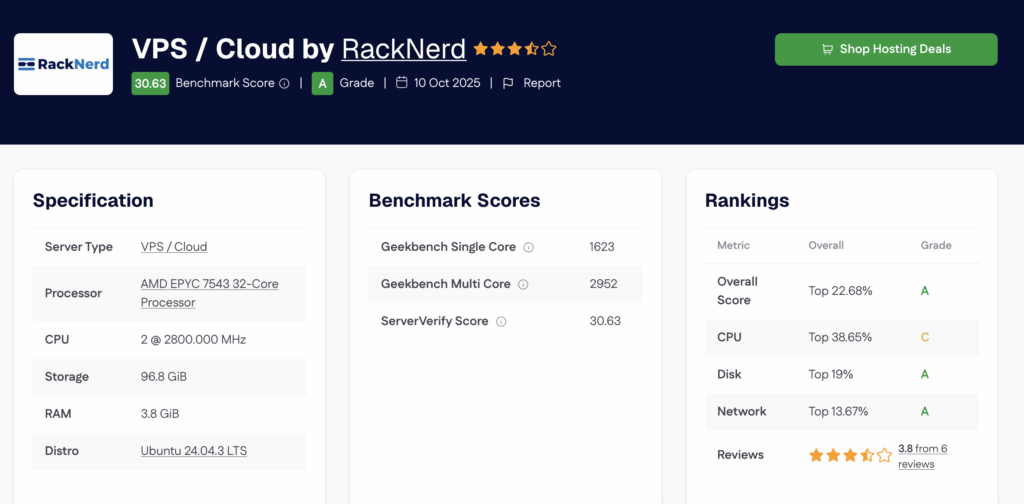The height and width of the screenshot is (504, 1024).
Task: Click the green A grade badge
Action: tap(322, 83)
